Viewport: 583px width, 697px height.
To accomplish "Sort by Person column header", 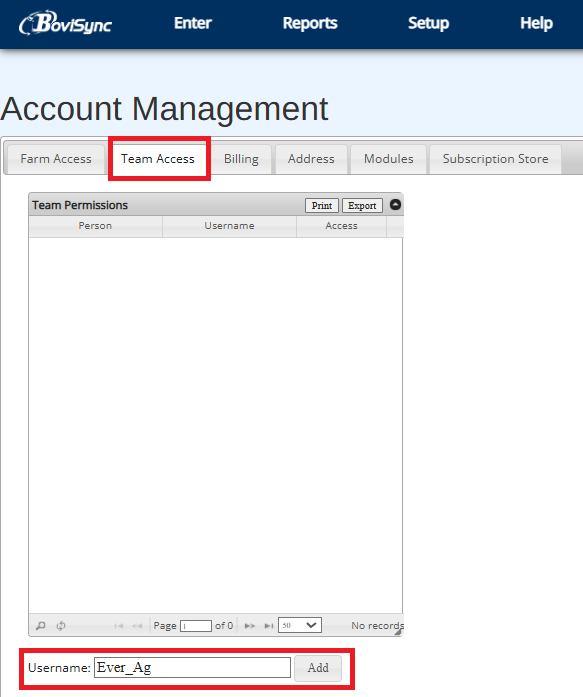I will [x=95, y=226].
